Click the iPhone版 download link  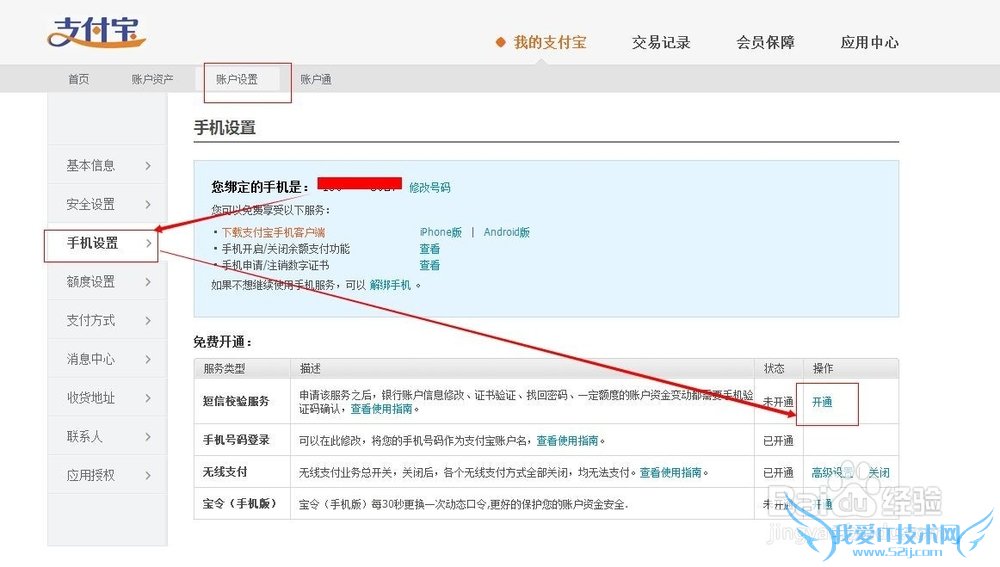440,232
